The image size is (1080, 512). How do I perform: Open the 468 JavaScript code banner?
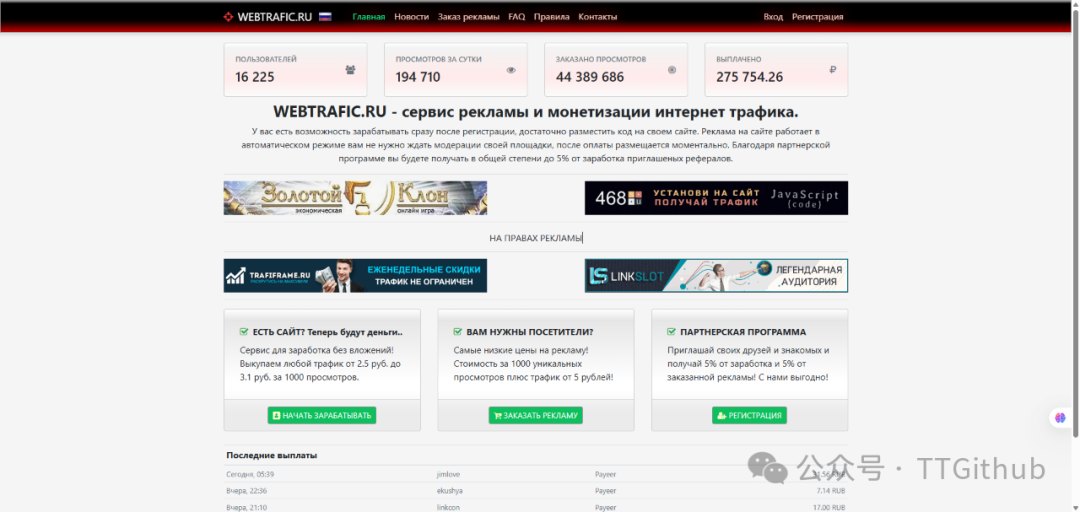[716, 198]
